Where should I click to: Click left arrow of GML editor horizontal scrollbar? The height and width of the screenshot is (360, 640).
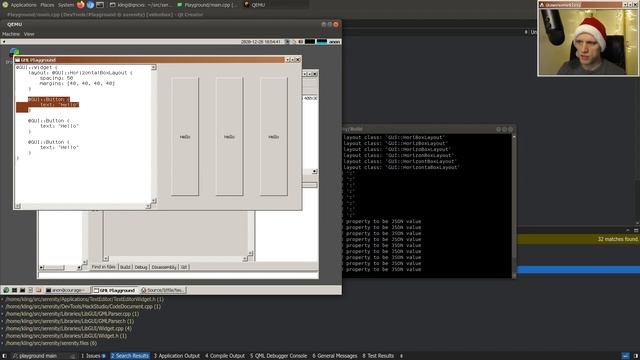point(18,206)
